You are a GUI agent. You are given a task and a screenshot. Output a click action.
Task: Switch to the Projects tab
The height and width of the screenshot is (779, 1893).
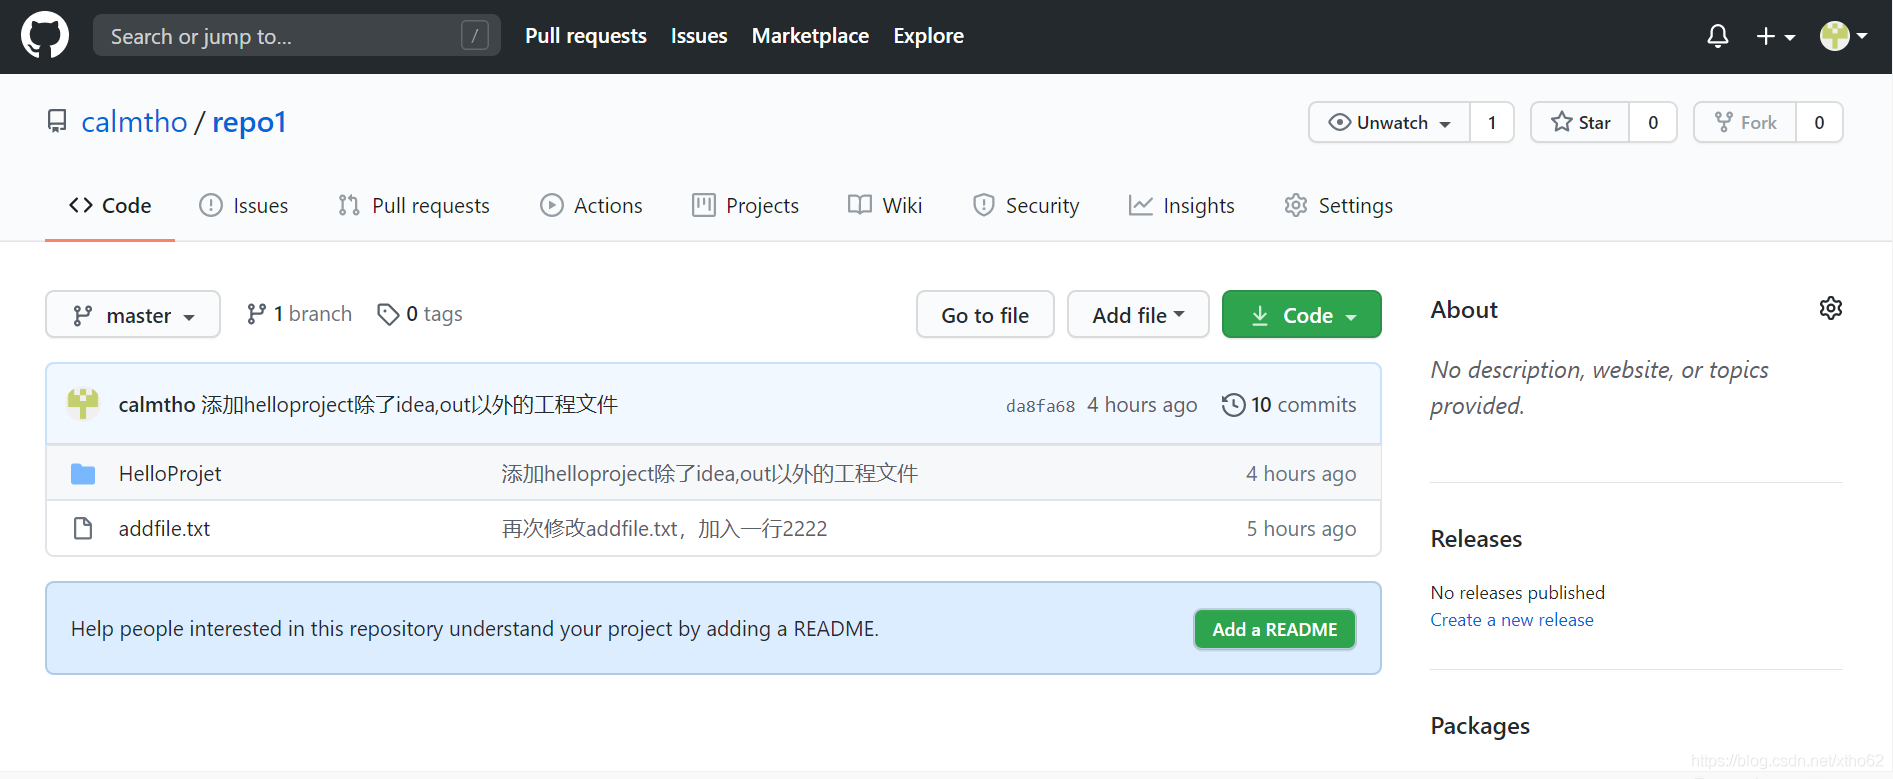(x=745, y=206)
